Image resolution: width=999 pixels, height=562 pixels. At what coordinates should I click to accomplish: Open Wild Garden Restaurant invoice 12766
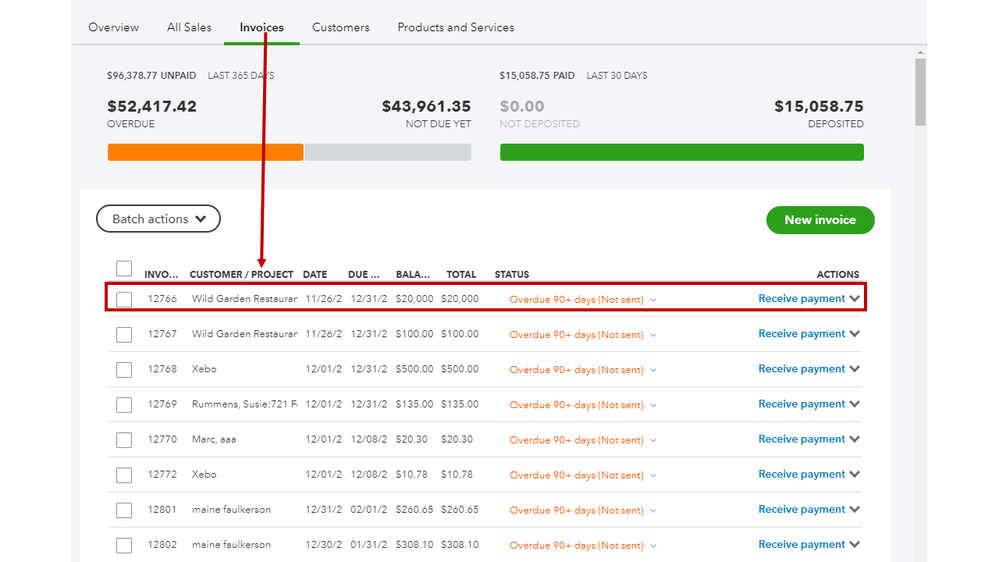[x=244, y=298]
